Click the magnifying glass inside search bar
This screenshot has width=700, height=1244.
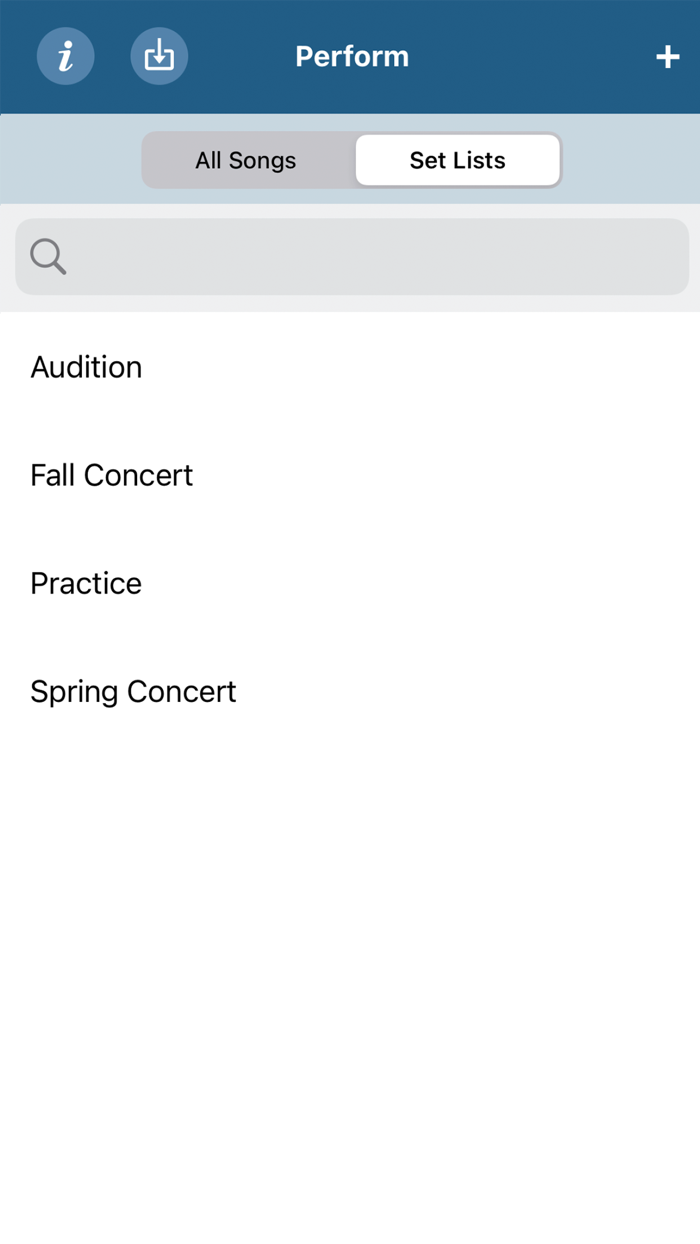pyautogui.click(x=46, y=257)
